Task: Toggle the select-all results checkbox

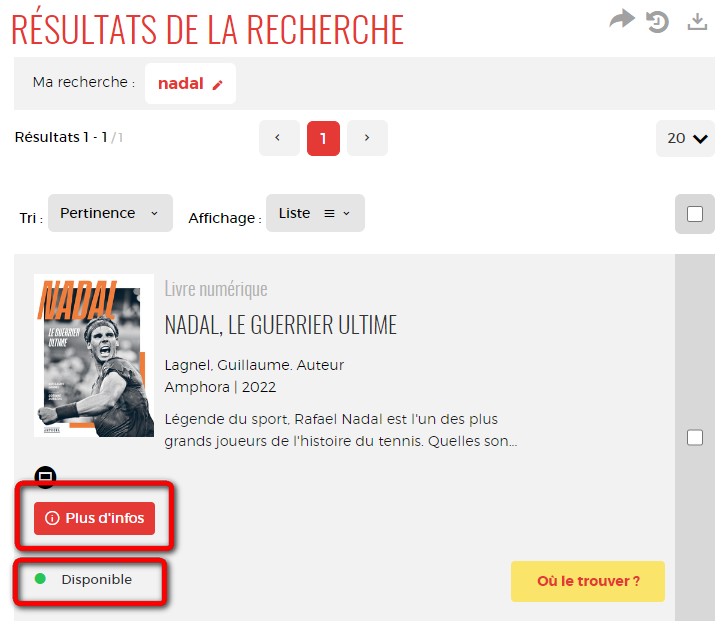Action: pos(695,214)
